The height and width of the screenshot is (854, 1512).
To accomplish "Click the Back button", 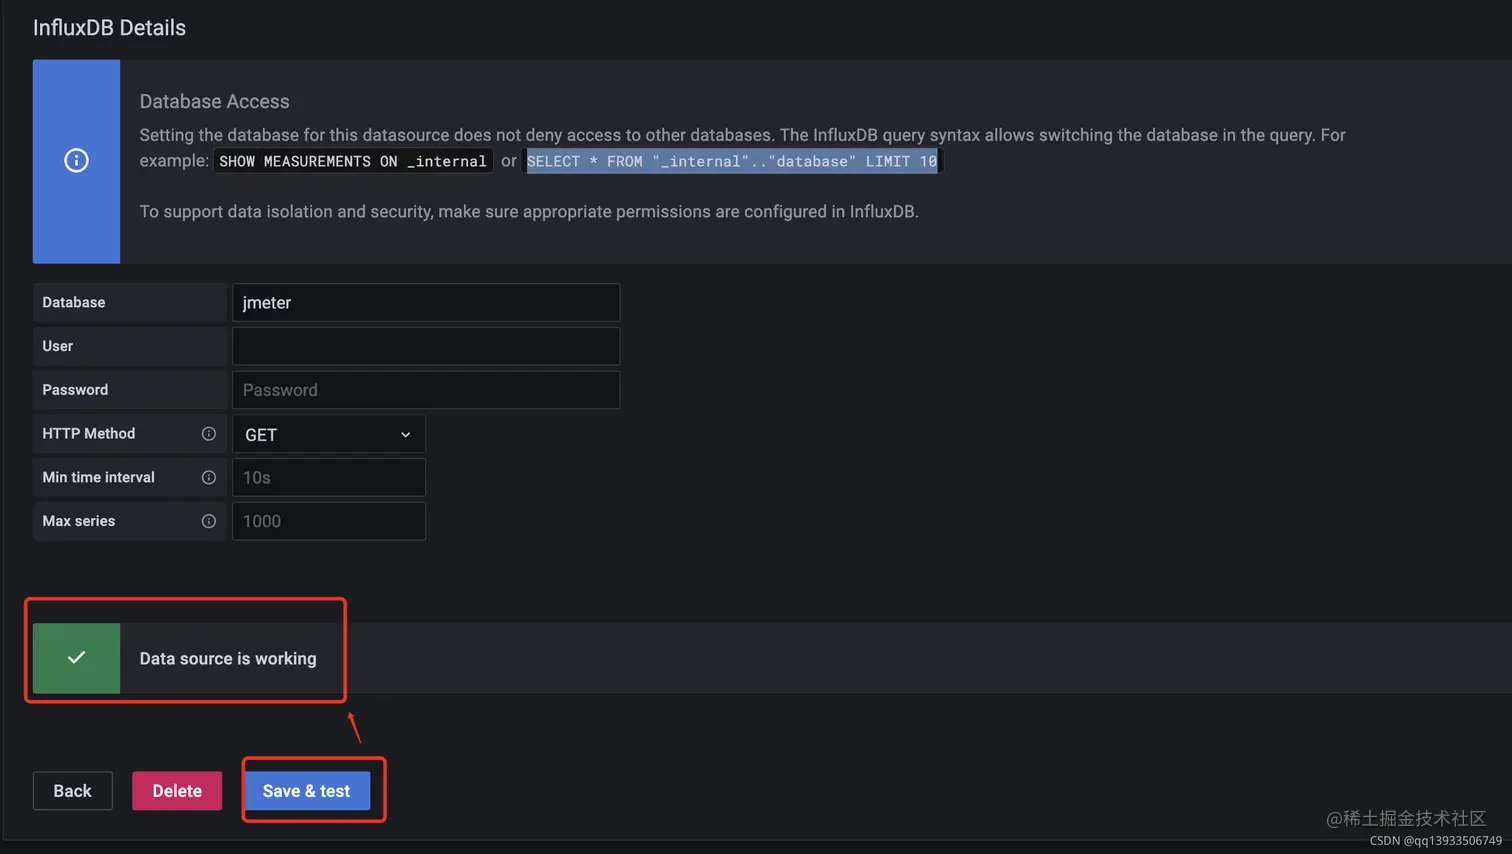I will [73, 791].
